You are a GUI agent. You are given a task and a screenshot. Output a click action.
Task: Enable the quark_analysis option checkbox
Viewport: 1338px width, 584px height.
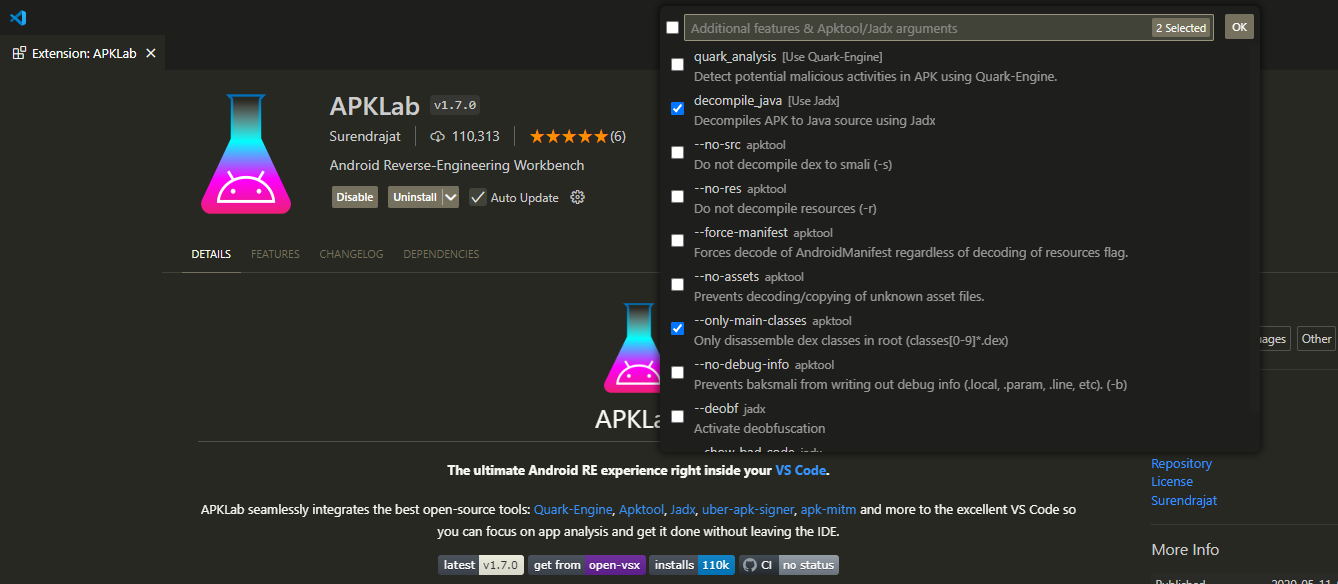[x=678, y=65]
